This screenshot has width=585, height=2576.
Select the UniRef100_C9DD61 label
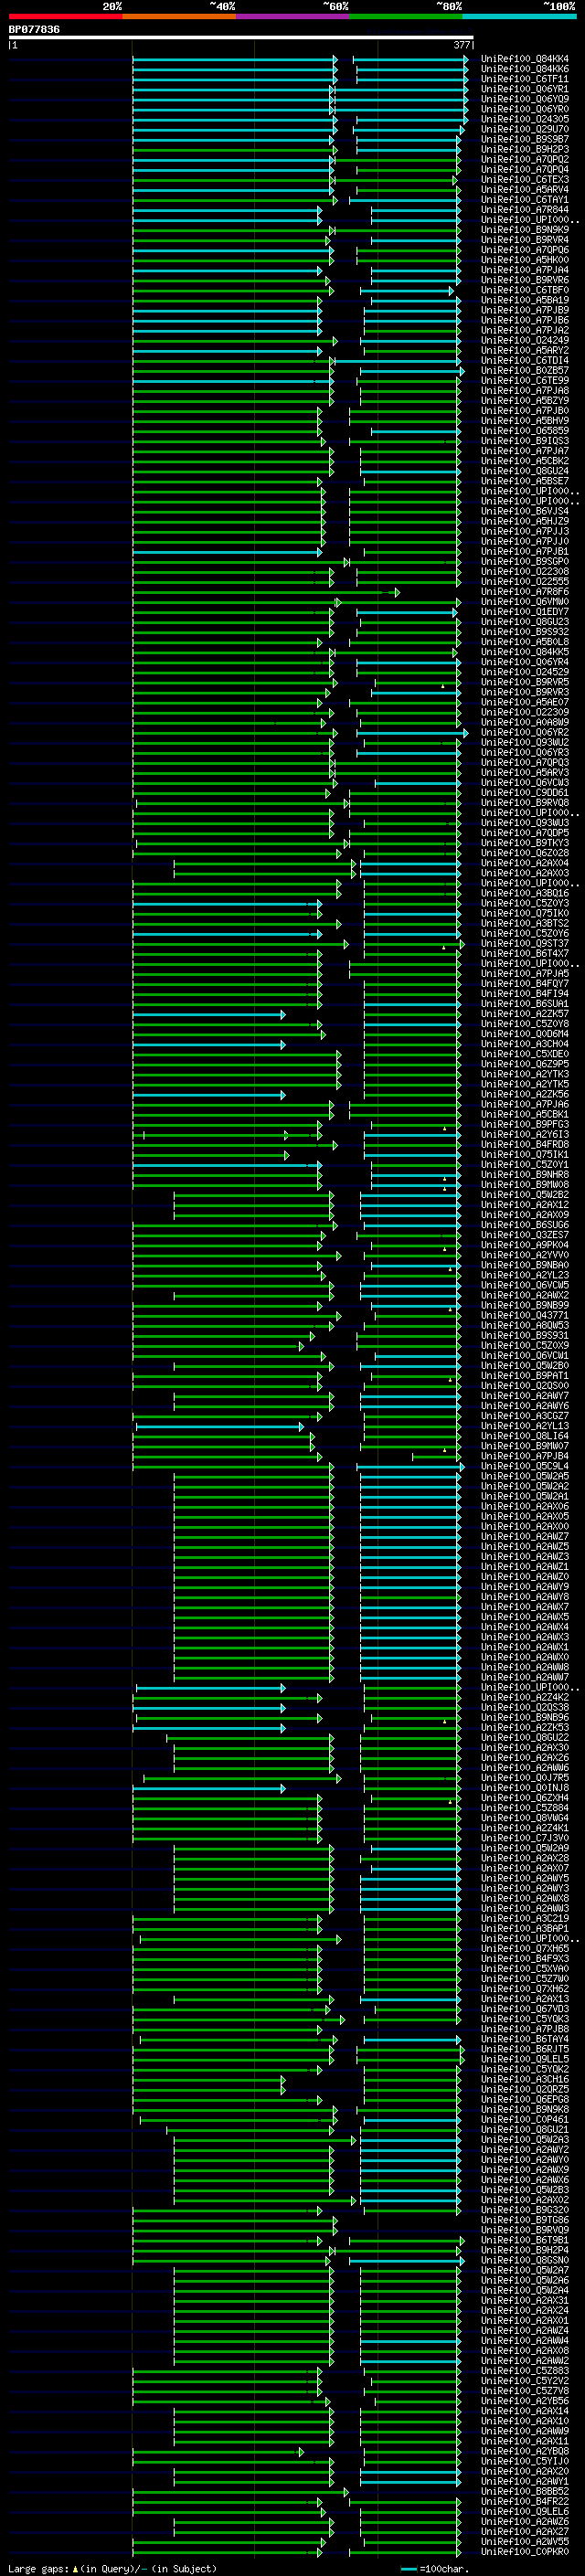pos(525,793)
